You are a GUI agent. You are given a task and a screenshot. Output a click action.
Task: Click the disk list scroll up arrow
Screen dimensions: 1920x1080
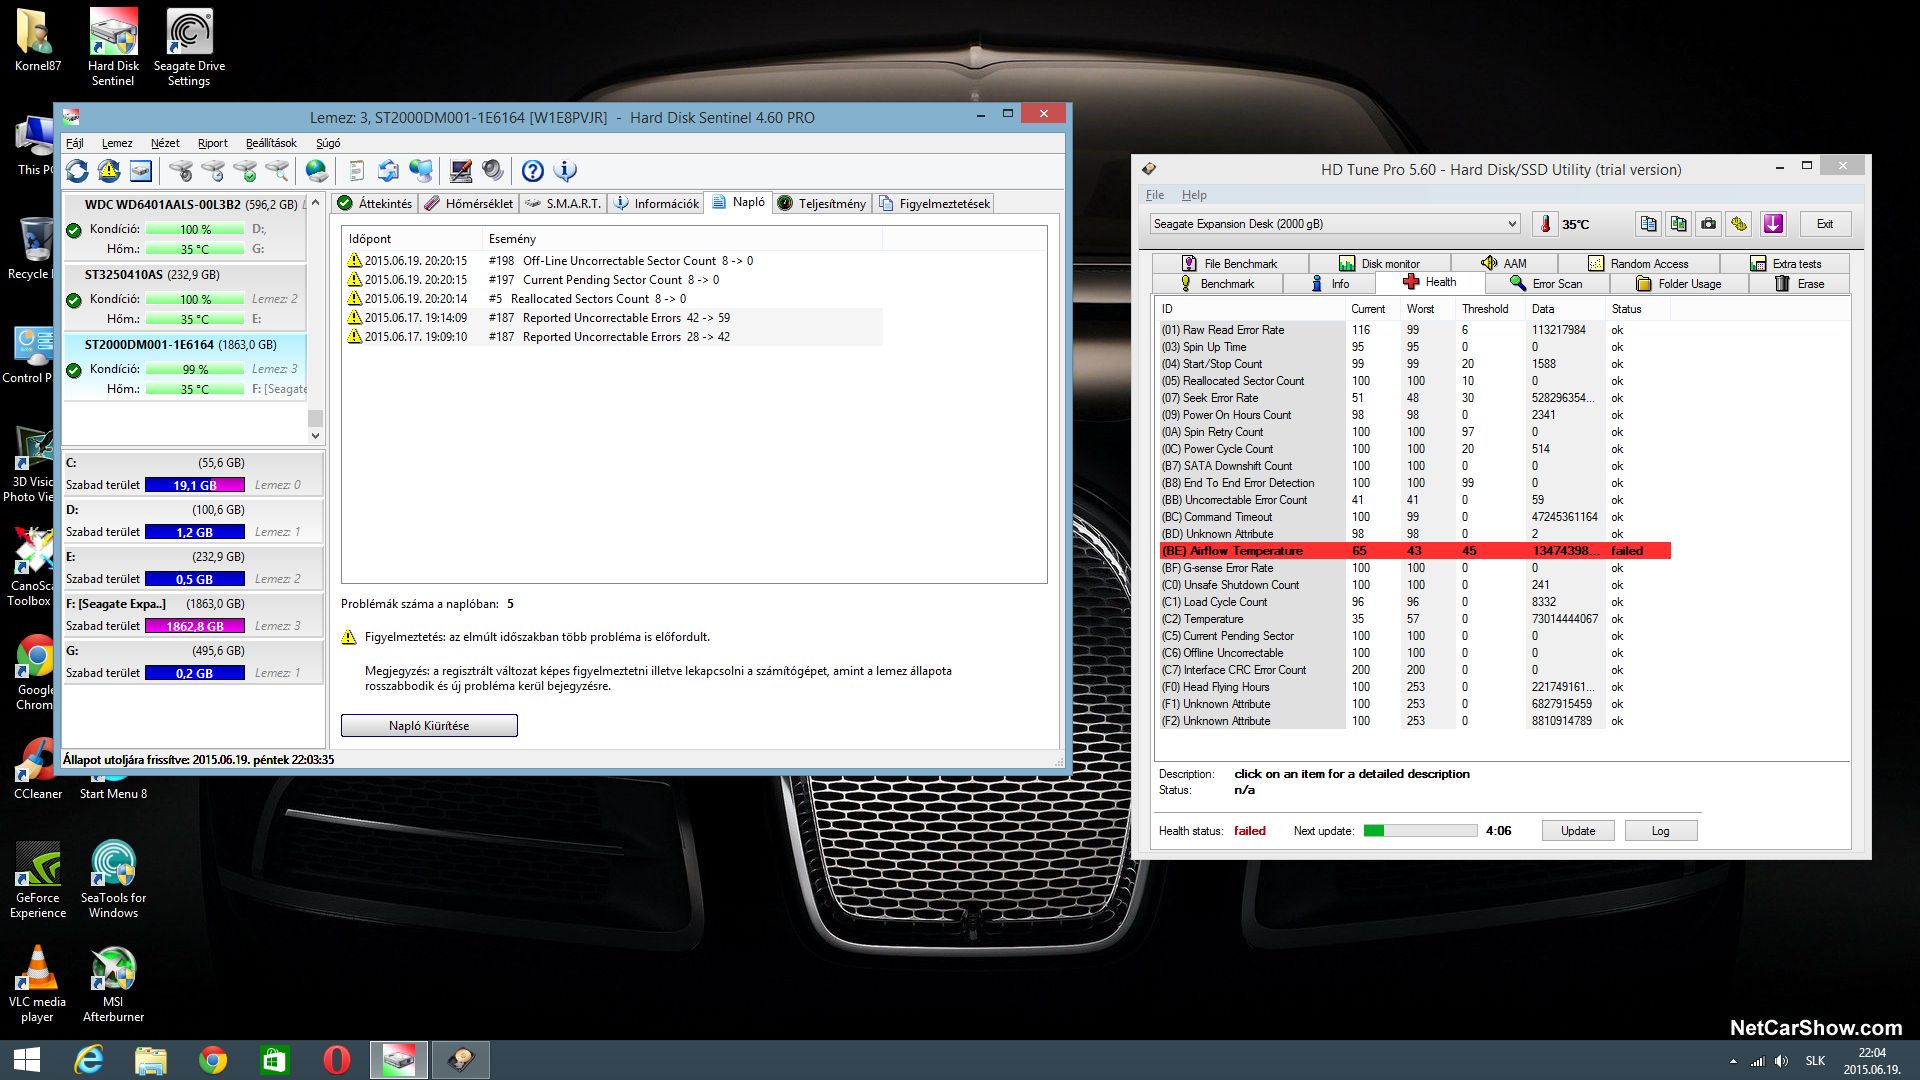coord(315,203)
